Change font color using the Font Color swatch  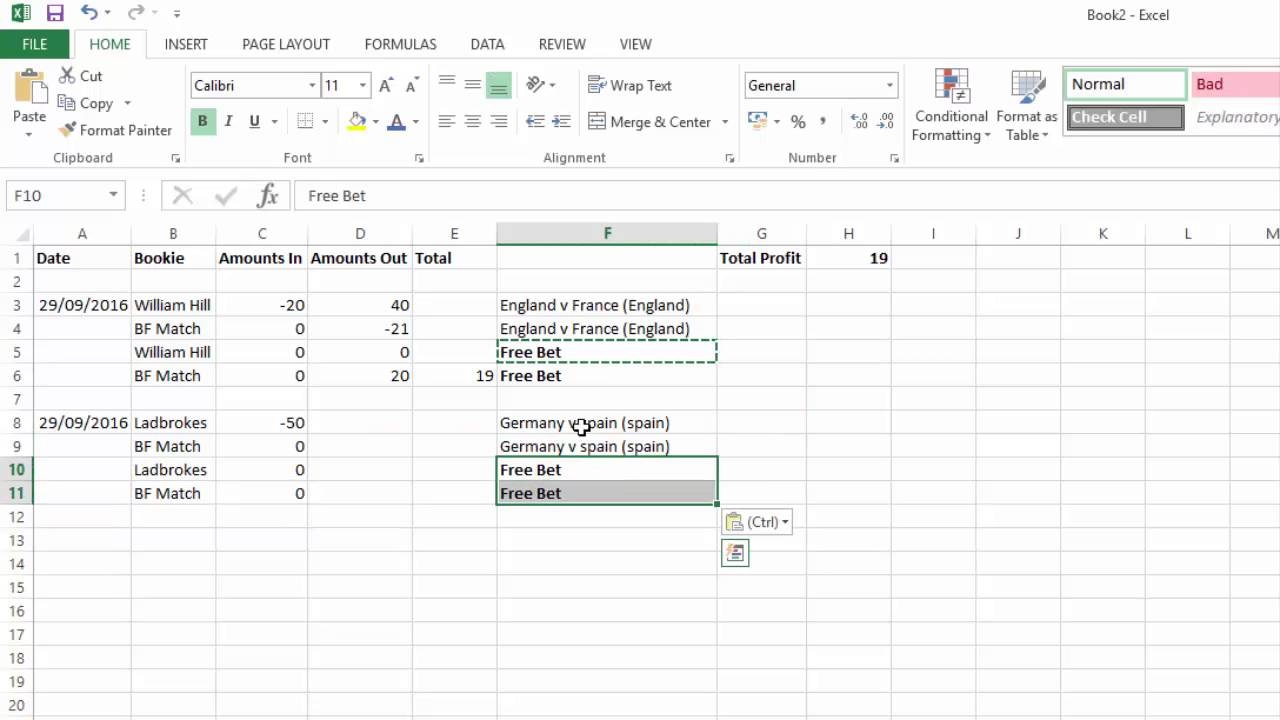point(396,121)
